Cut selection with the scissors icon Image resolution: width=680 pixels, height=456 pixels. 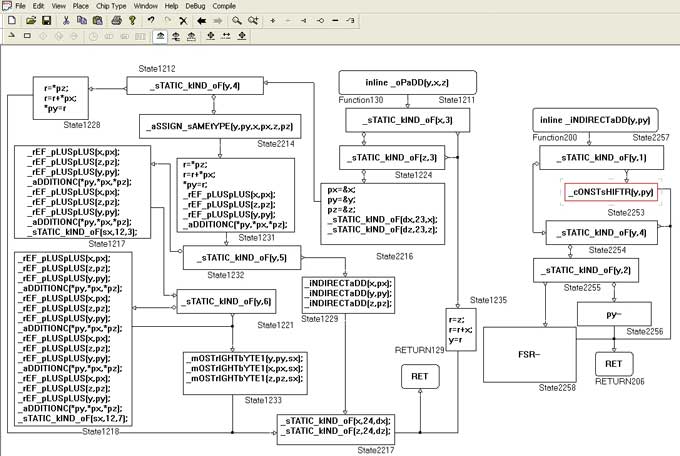[66, 20]
